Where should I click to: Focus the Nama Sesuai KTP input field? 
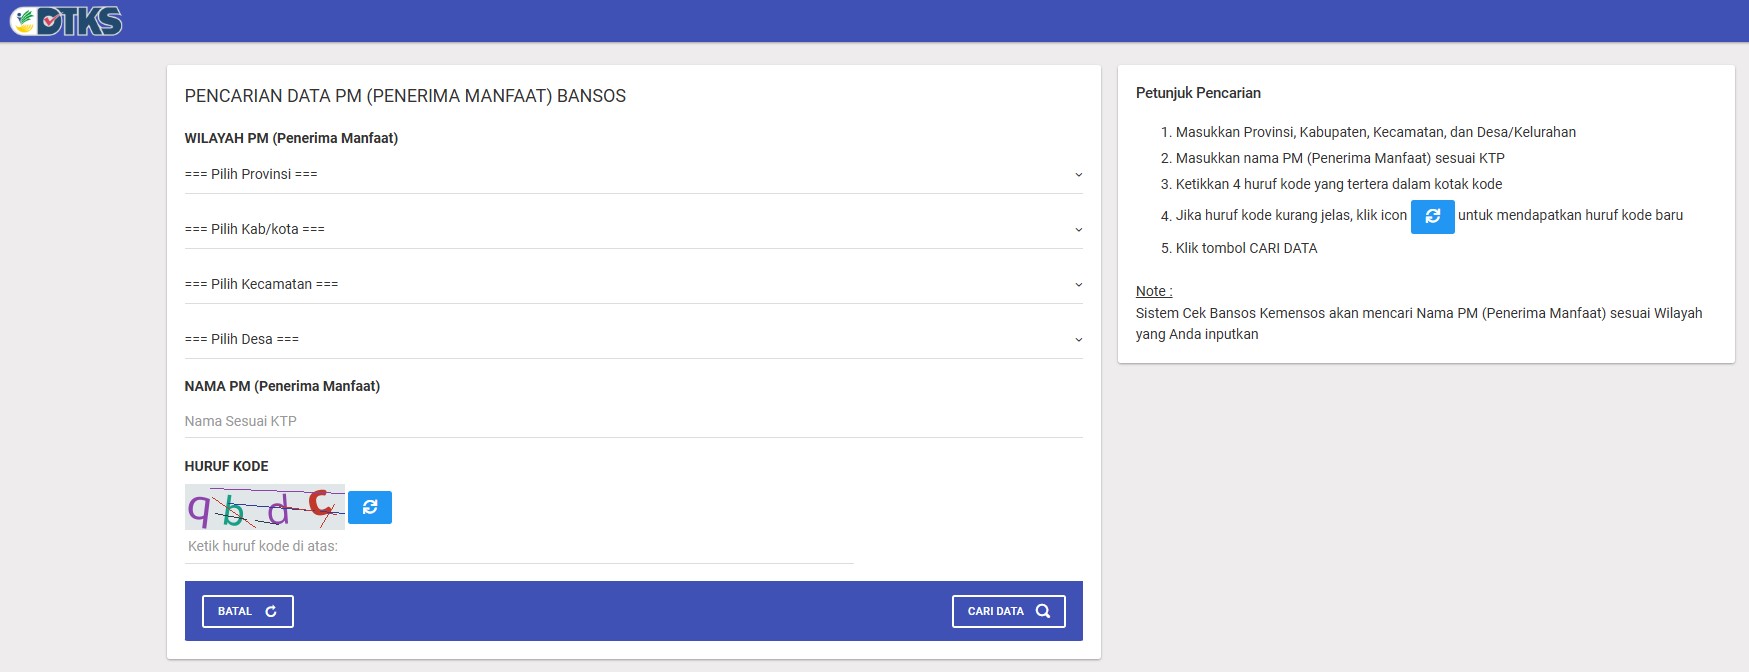pos(632,421)
